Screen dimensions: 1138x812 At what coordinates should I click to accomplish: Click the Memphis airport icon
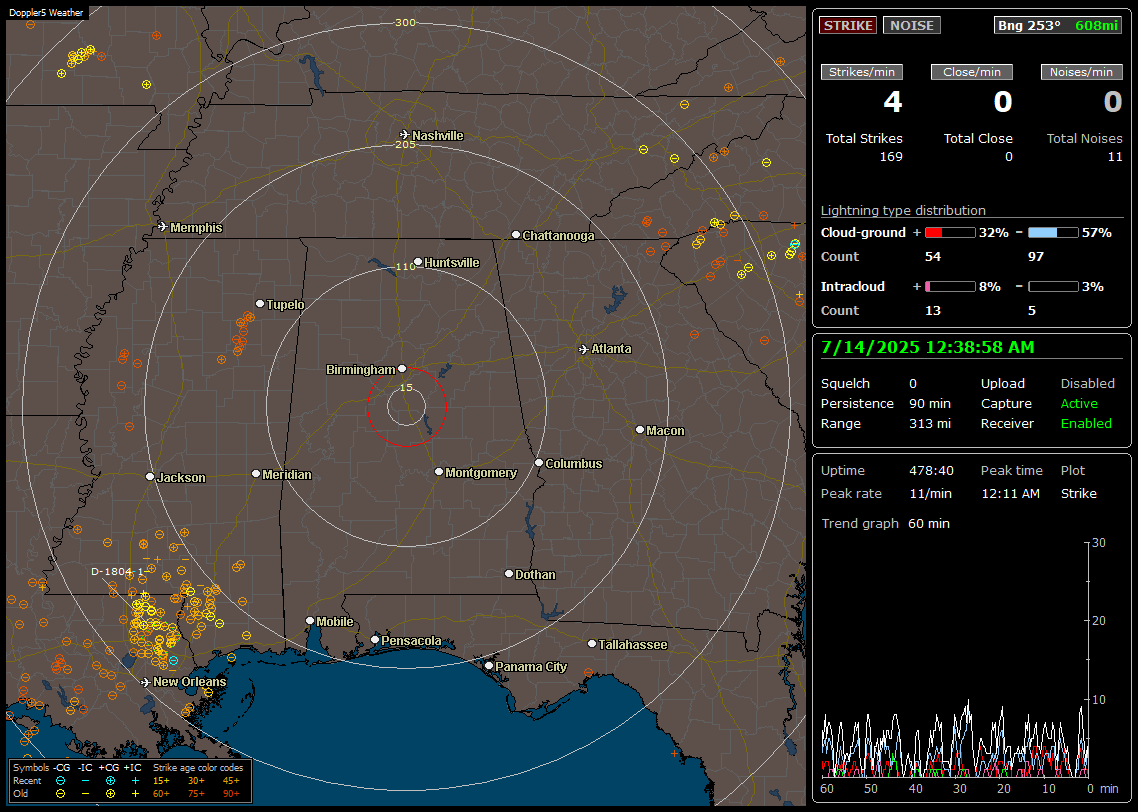pyautogui.click(x=163, y=227)
